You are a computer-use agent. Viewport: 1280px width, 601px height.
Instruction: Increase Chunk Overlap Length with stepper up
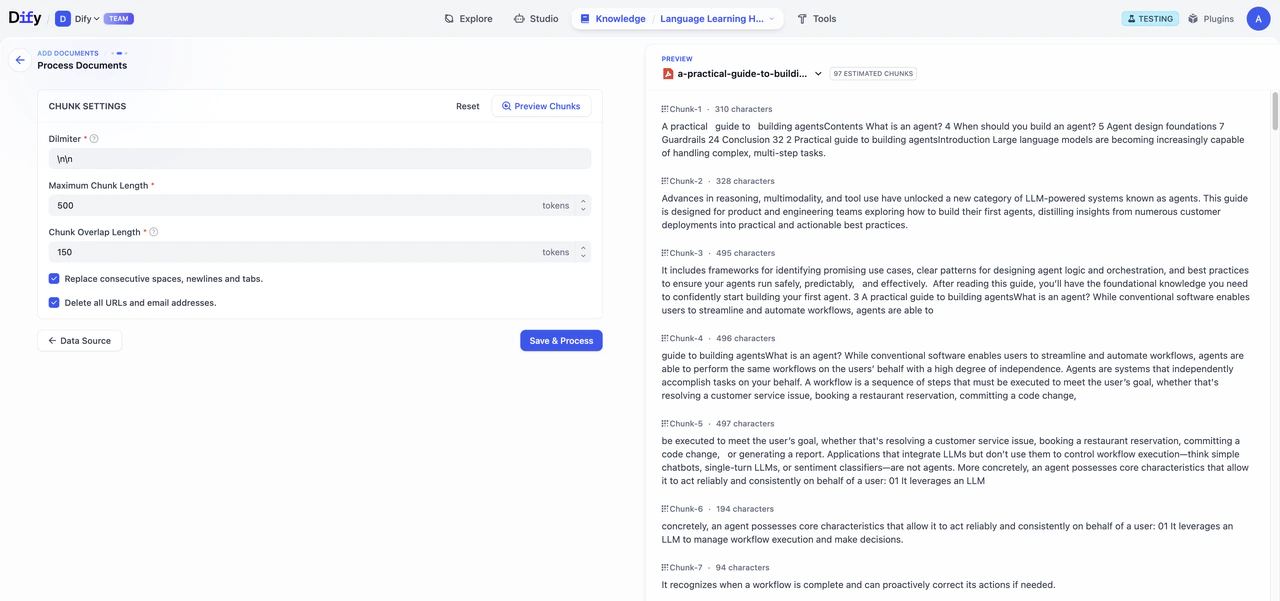pyautogui.click(x=584, y=248)
